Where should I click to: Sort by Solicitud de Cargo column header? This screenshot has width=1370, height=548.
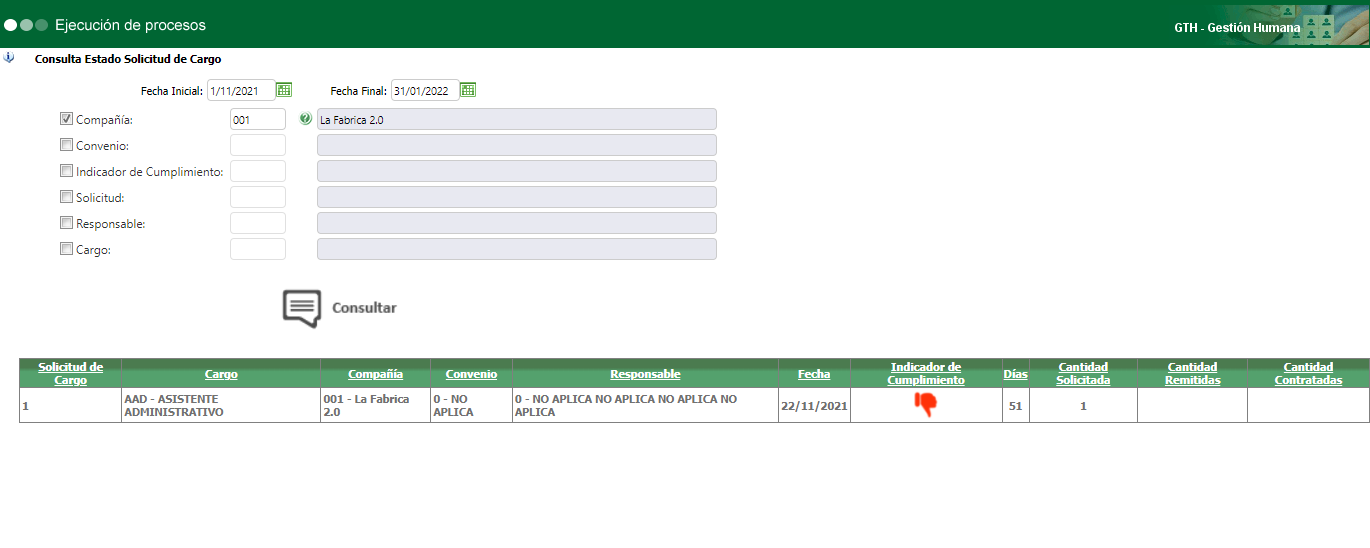pyautogui.click(x=70, y=374)
